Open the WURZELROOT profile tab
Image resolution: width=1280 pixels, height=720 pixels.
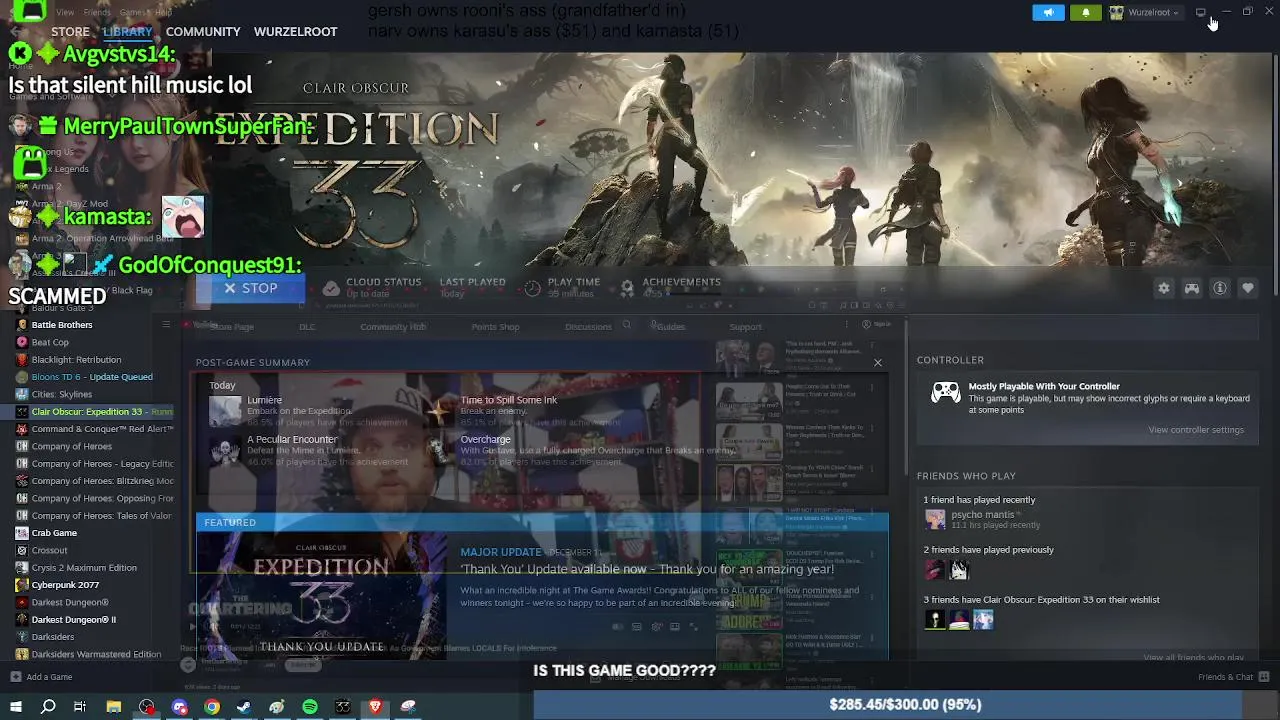[x=295, y=32]
